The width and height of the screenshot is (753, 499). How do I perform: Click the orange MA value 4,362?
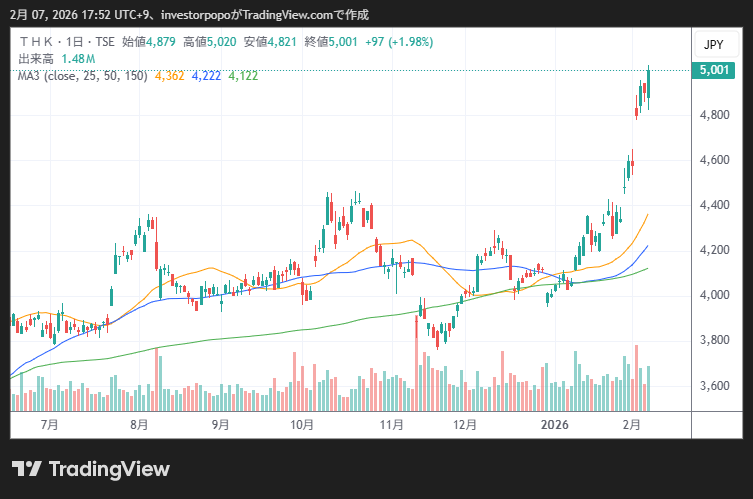click(x=169, y=76)
